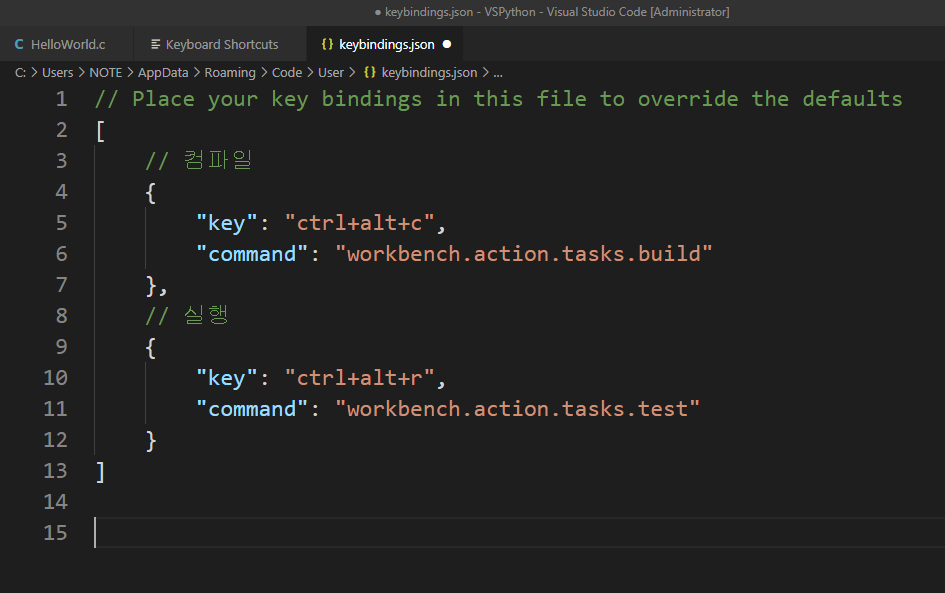The width and height of the screenshot is (945, 593).
Task: Place cursor at the closing square bracket
Action: [x=101, y=471]
